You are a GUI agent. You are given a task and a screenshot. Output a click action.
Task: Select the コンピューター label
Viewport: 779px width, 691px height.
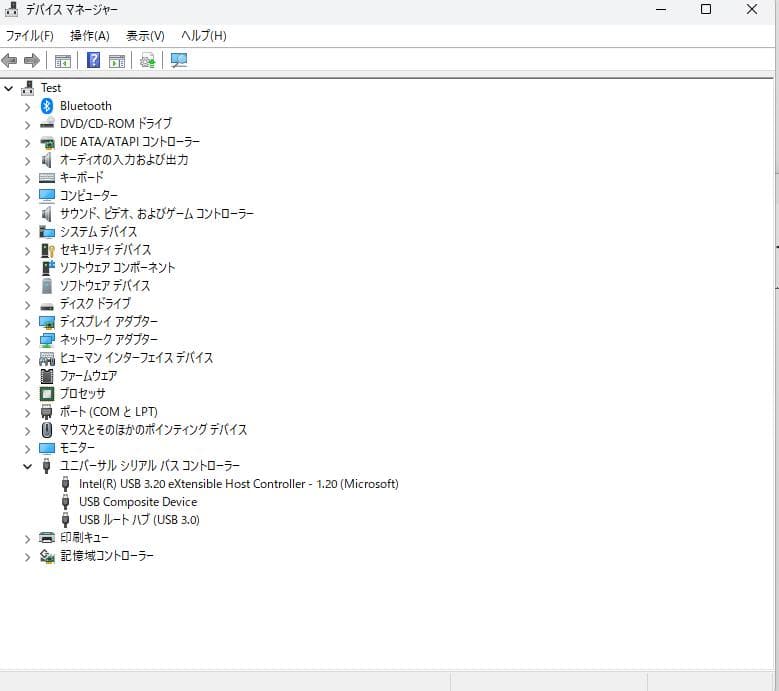click(x=89, y=196)
